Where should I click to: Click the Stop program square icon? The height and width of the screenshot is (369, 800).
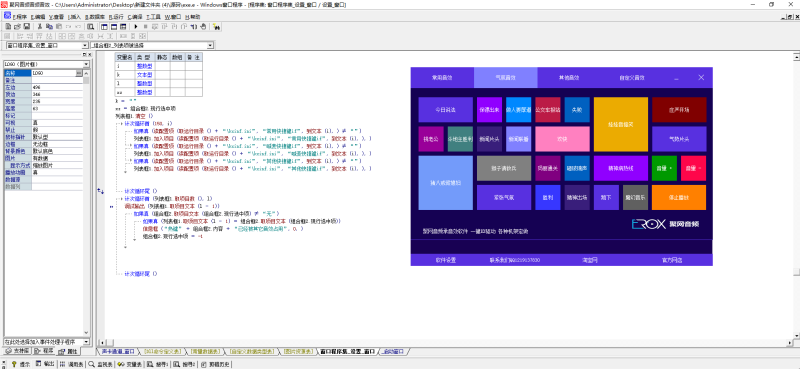(x=145, y=27)
